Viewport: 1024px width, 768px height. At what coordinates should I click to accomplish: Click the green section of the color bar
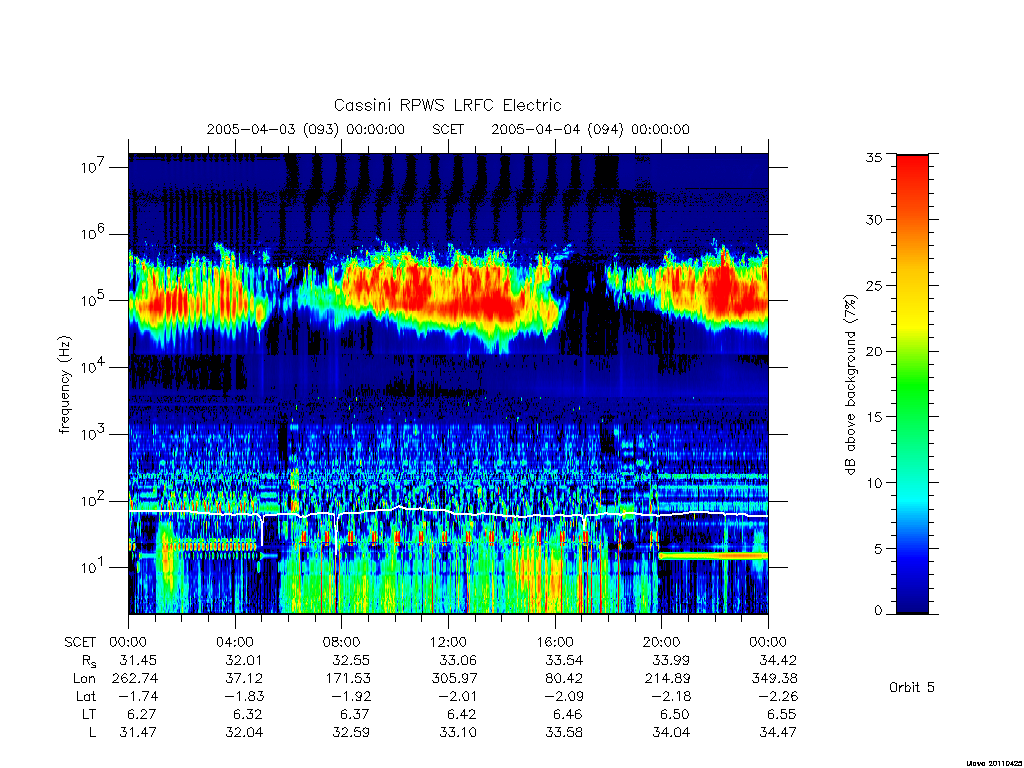pos(912,392)
